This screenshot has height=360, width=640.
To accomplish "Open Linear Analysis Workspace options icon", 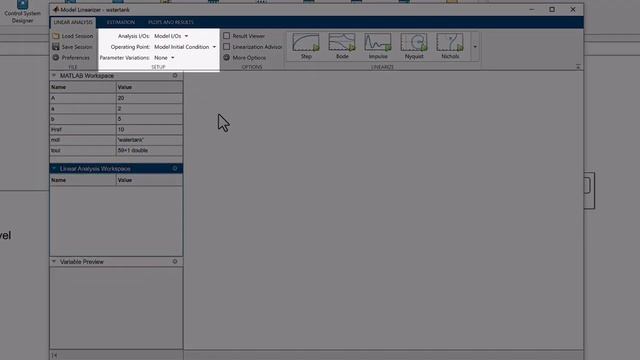I will coord(175,169).
